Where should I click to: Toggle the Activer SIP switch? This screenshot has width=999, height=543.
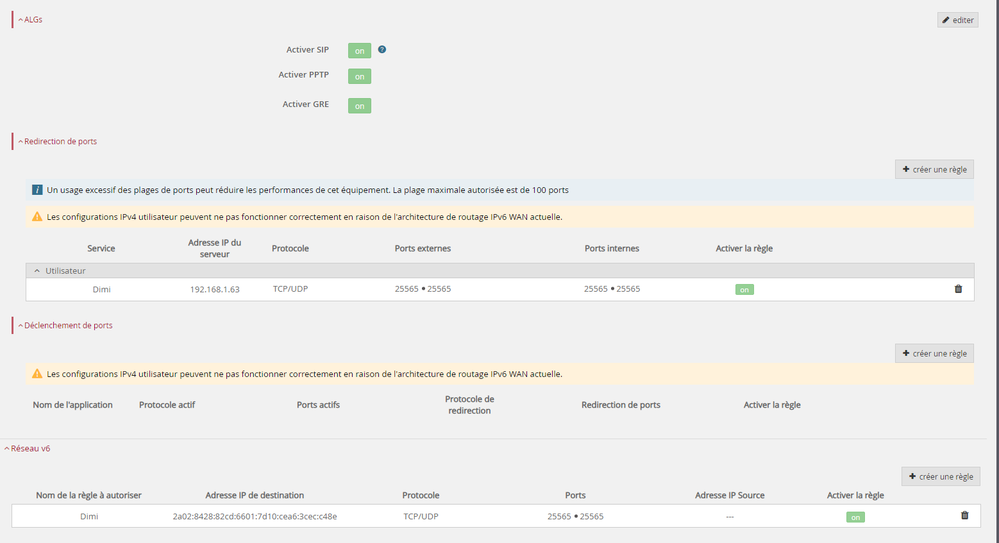point(359,50)
